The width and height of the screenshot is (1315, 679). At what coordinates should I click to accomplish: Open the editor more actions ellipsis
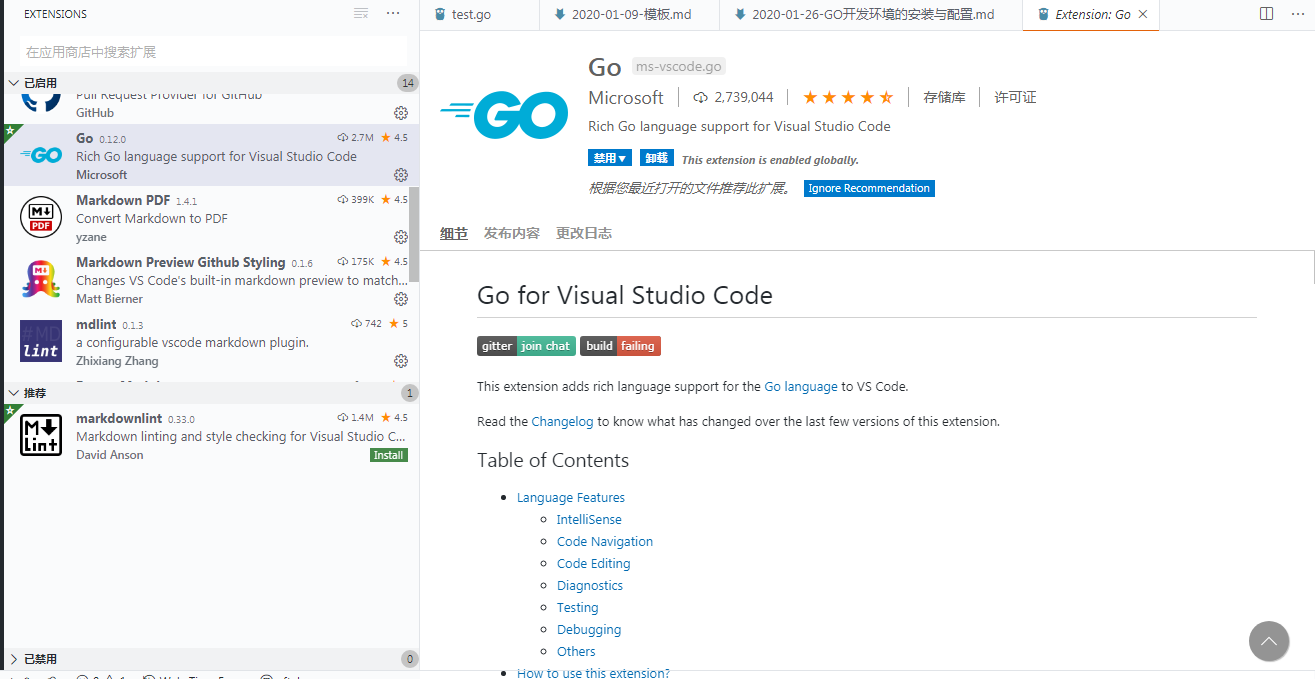coord(1297,14)
